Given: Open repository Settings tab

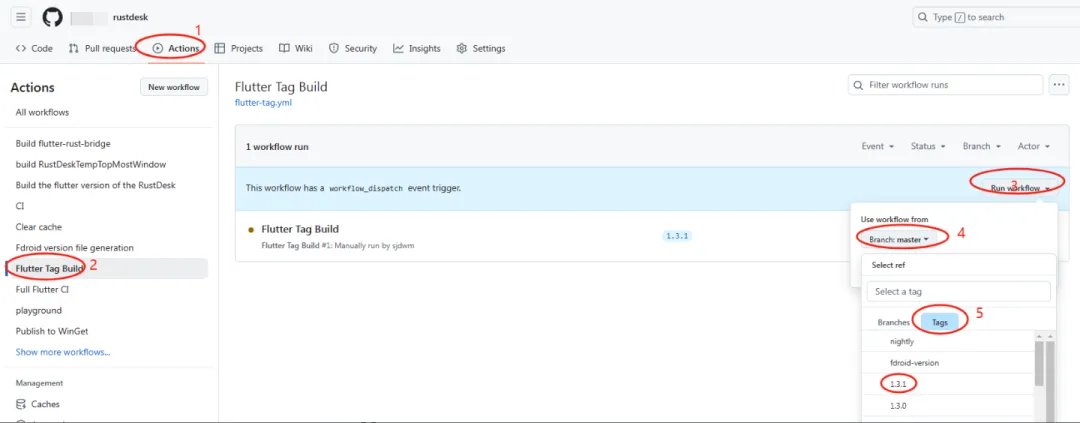Looking at the screenshot, I should click(481, 48).
